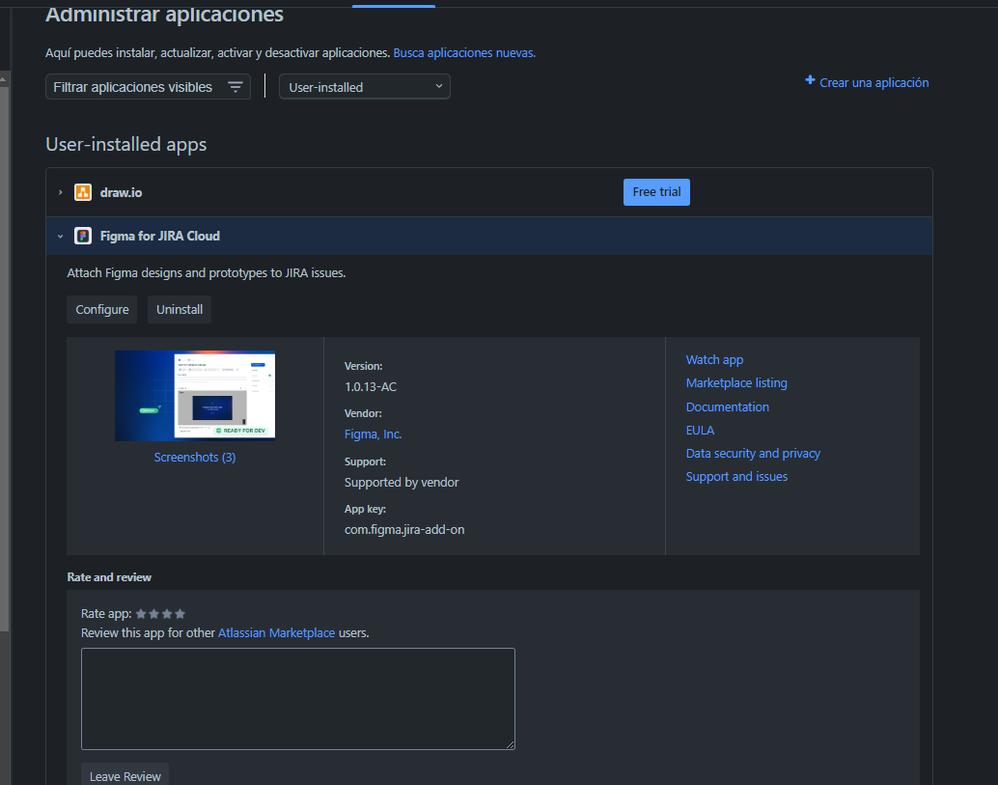The width and height of the screenshot is (998, 785).
Task: Expand the draw.io app row
Action: (x=60, y=192)
